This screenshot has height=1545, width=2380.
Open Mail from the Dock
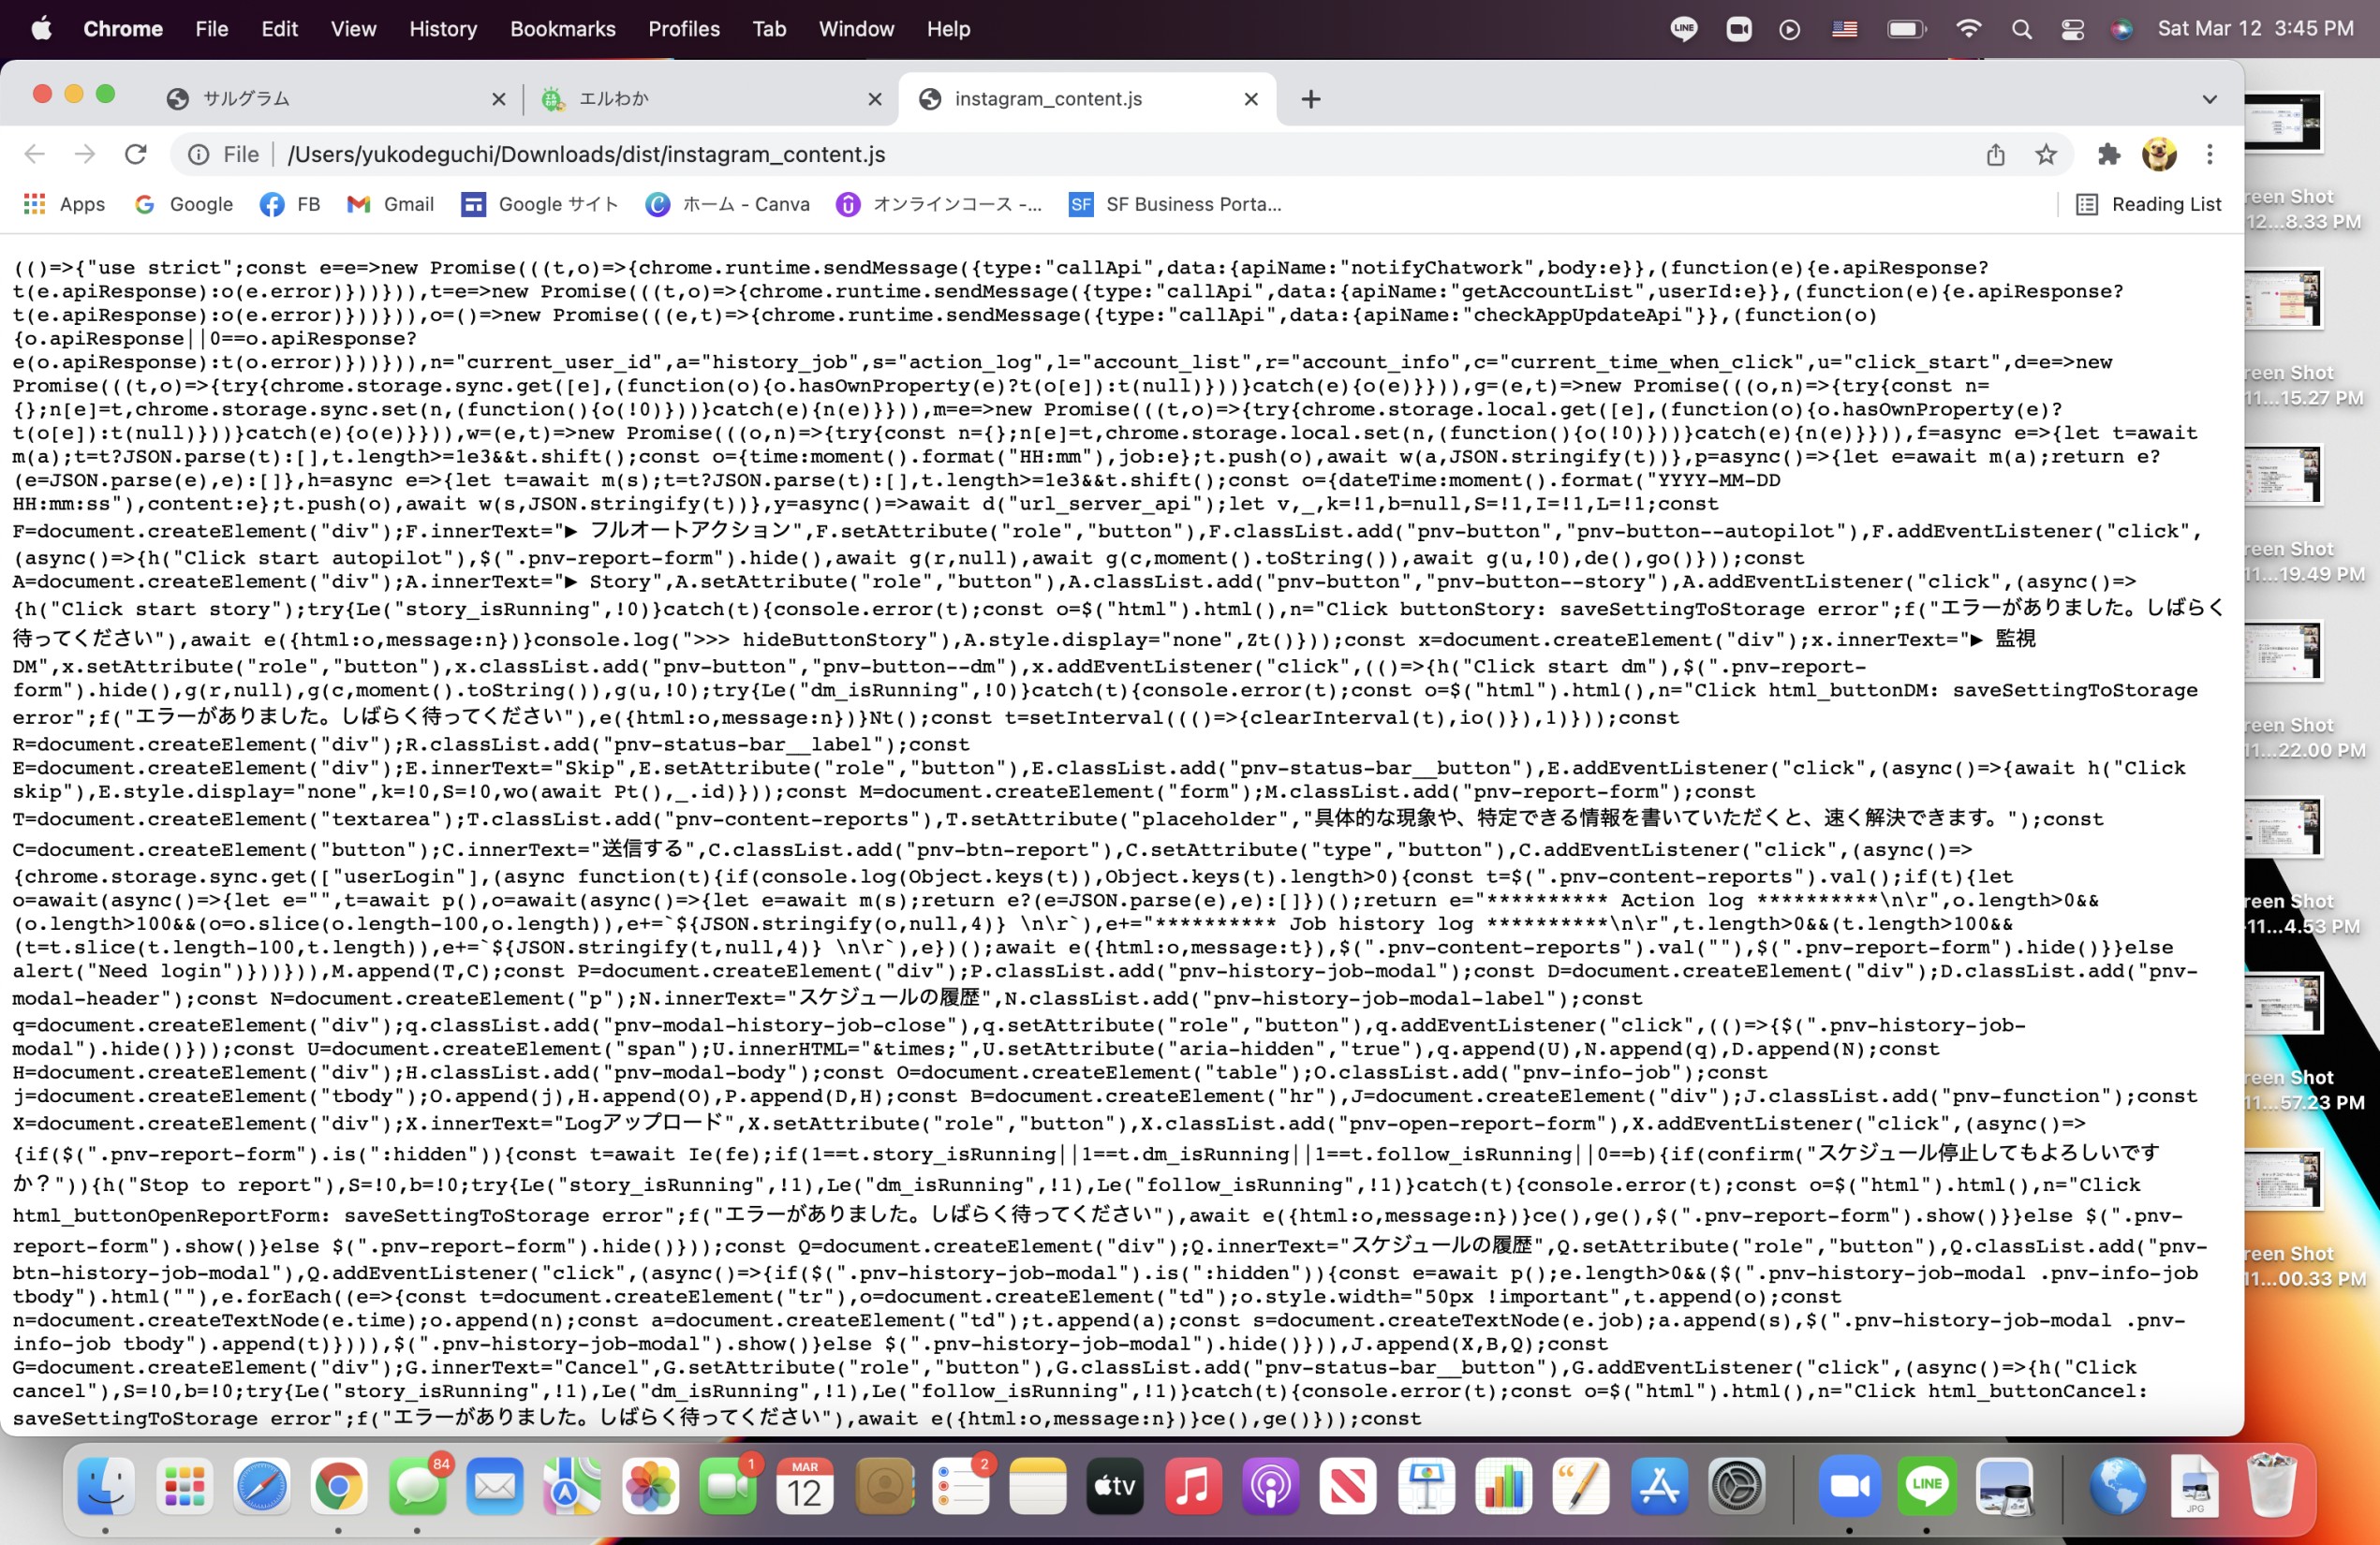coord(494,1486)
